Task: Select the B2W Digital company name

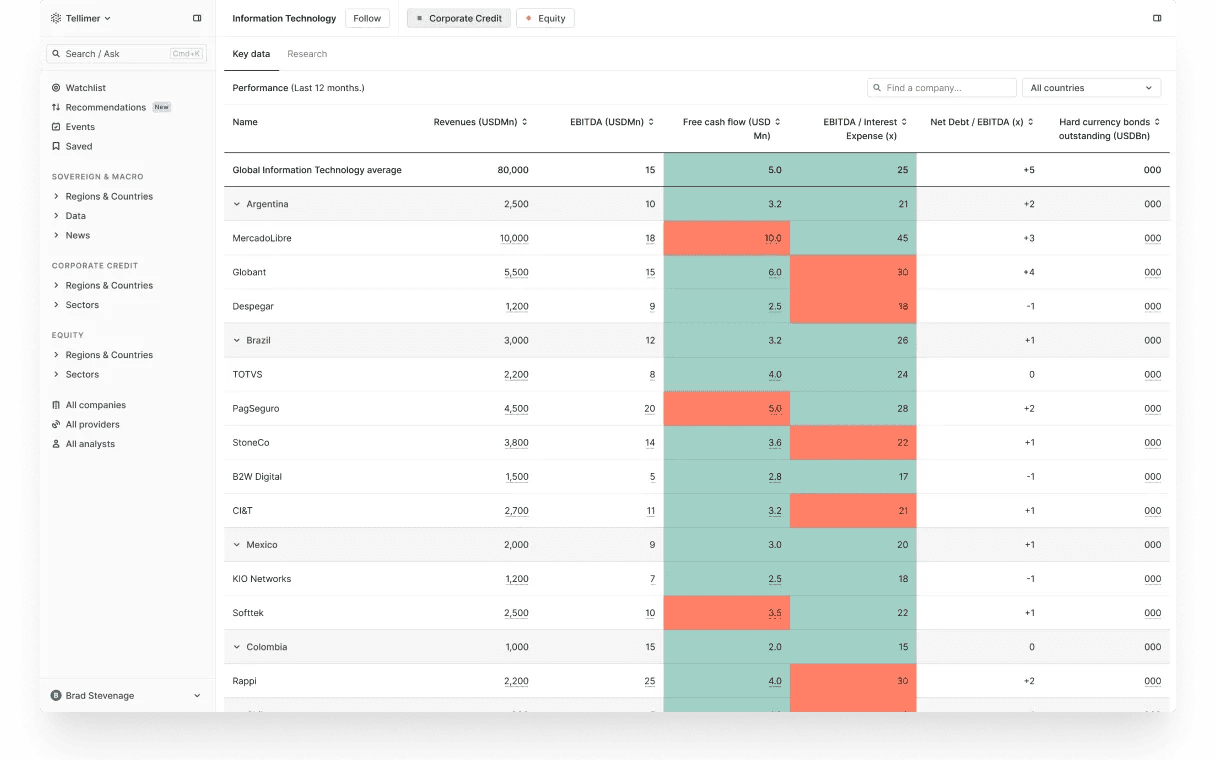Action: coord(257,477)
